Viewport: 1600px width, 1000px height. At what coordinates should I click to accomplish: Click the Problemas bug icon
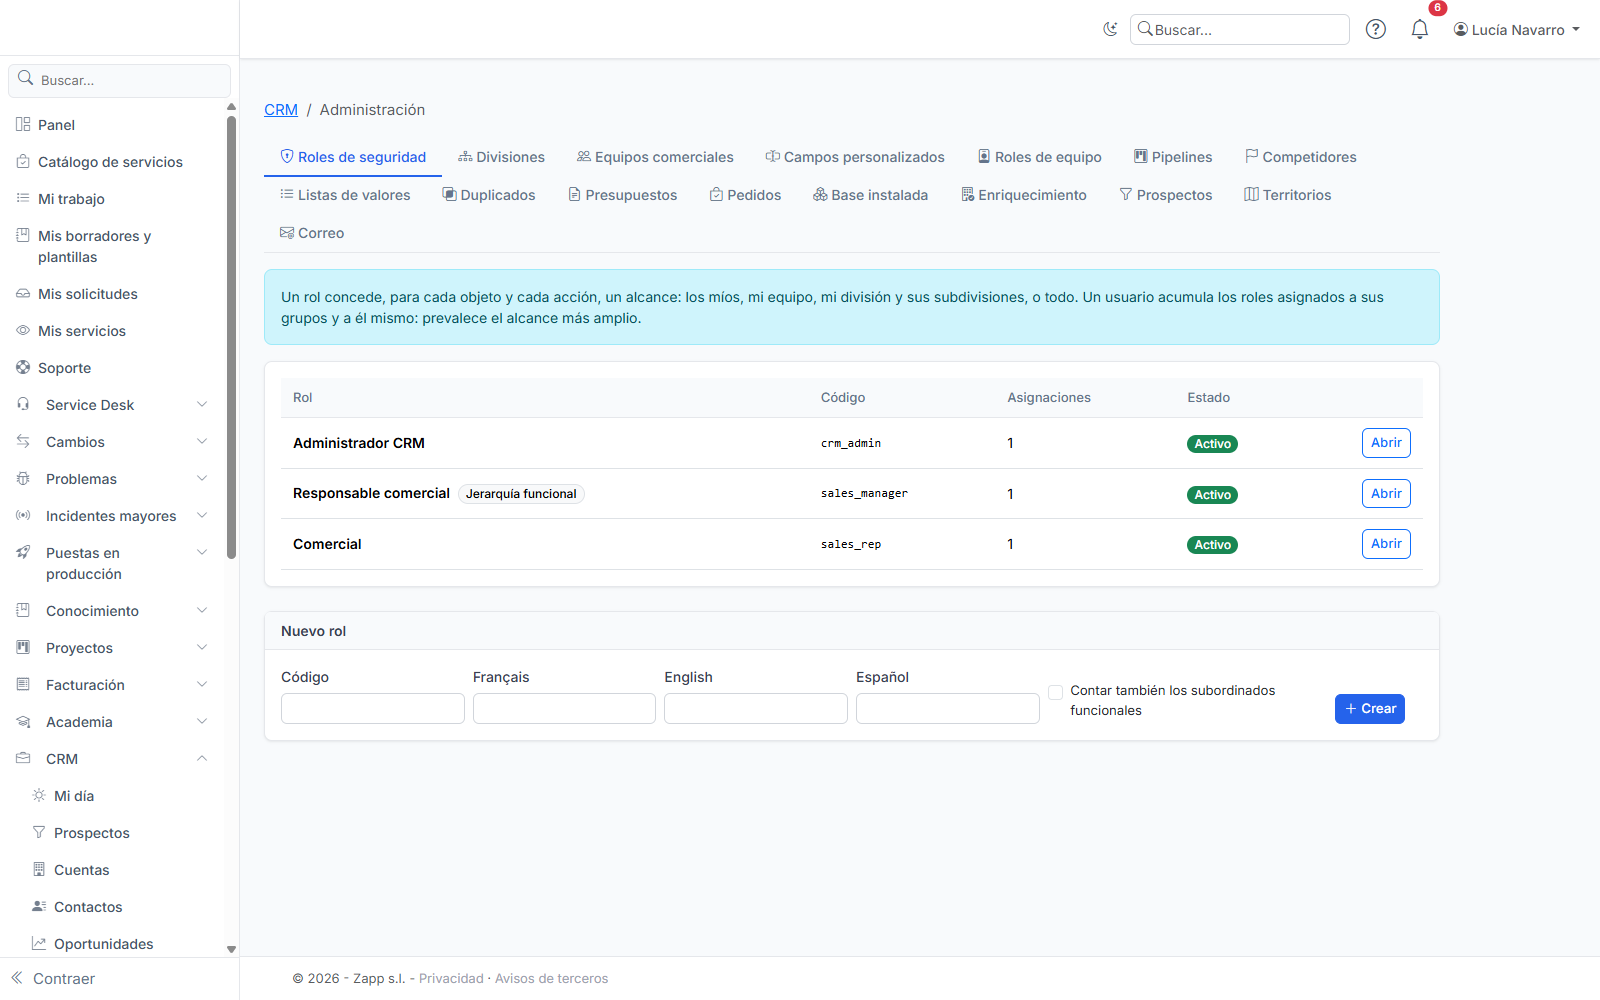pos(23,478)
